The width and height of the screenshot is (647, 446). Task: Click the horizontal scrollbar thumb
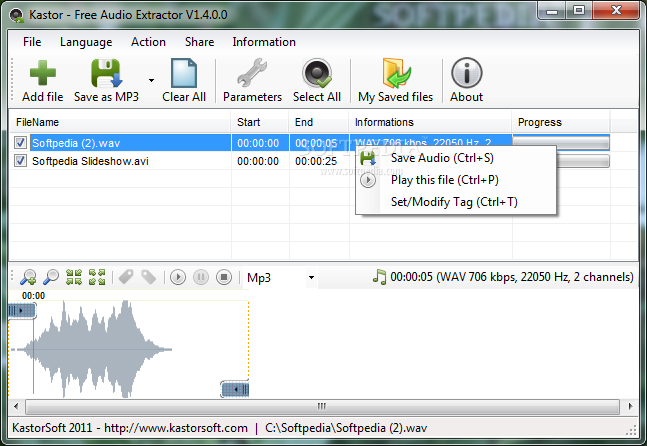tap(322, 406)
